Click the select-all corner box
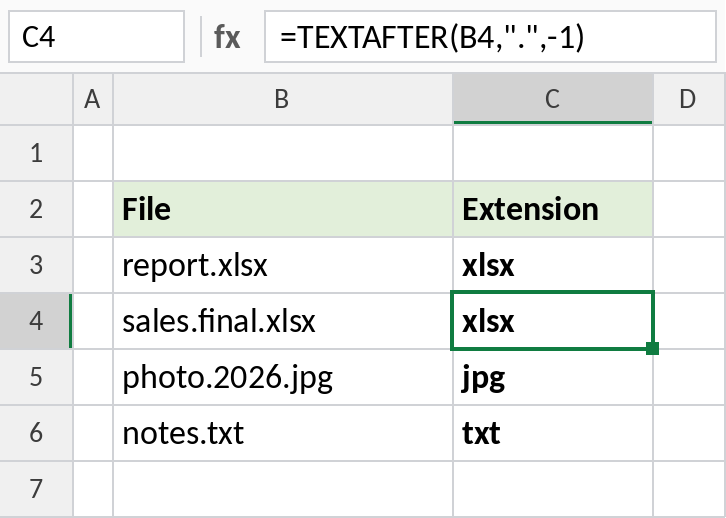 click(x=36, y=99)
